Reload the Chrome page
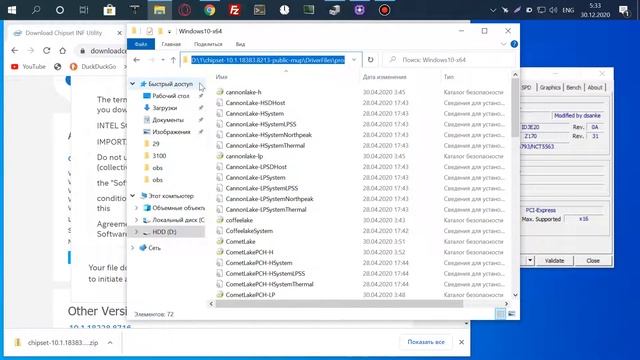Image resolution: width=640 pixels, height=360 pixels. pyautogui.click(x=47, y=51)
